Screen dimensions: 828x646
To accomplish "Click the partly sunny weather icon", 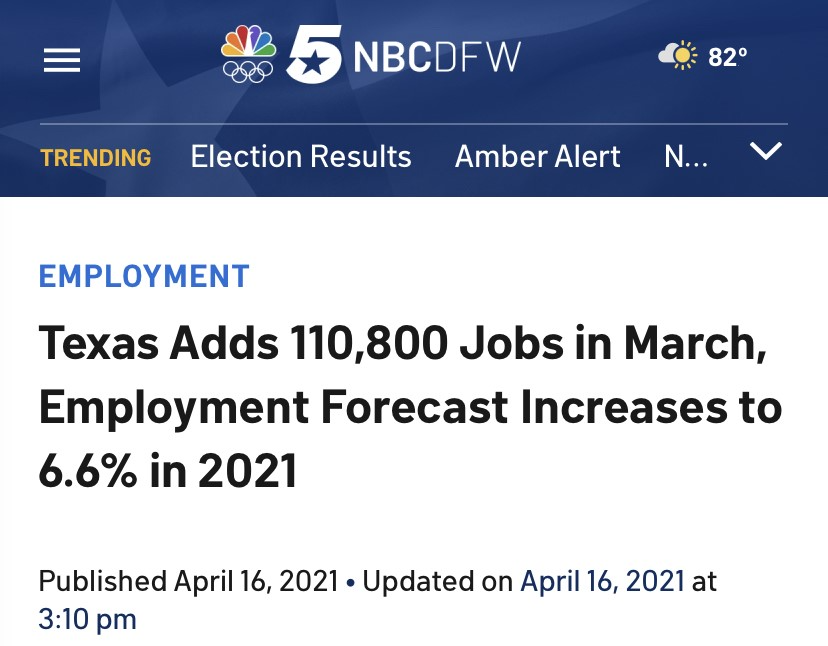I will click(x=678, y=55).
